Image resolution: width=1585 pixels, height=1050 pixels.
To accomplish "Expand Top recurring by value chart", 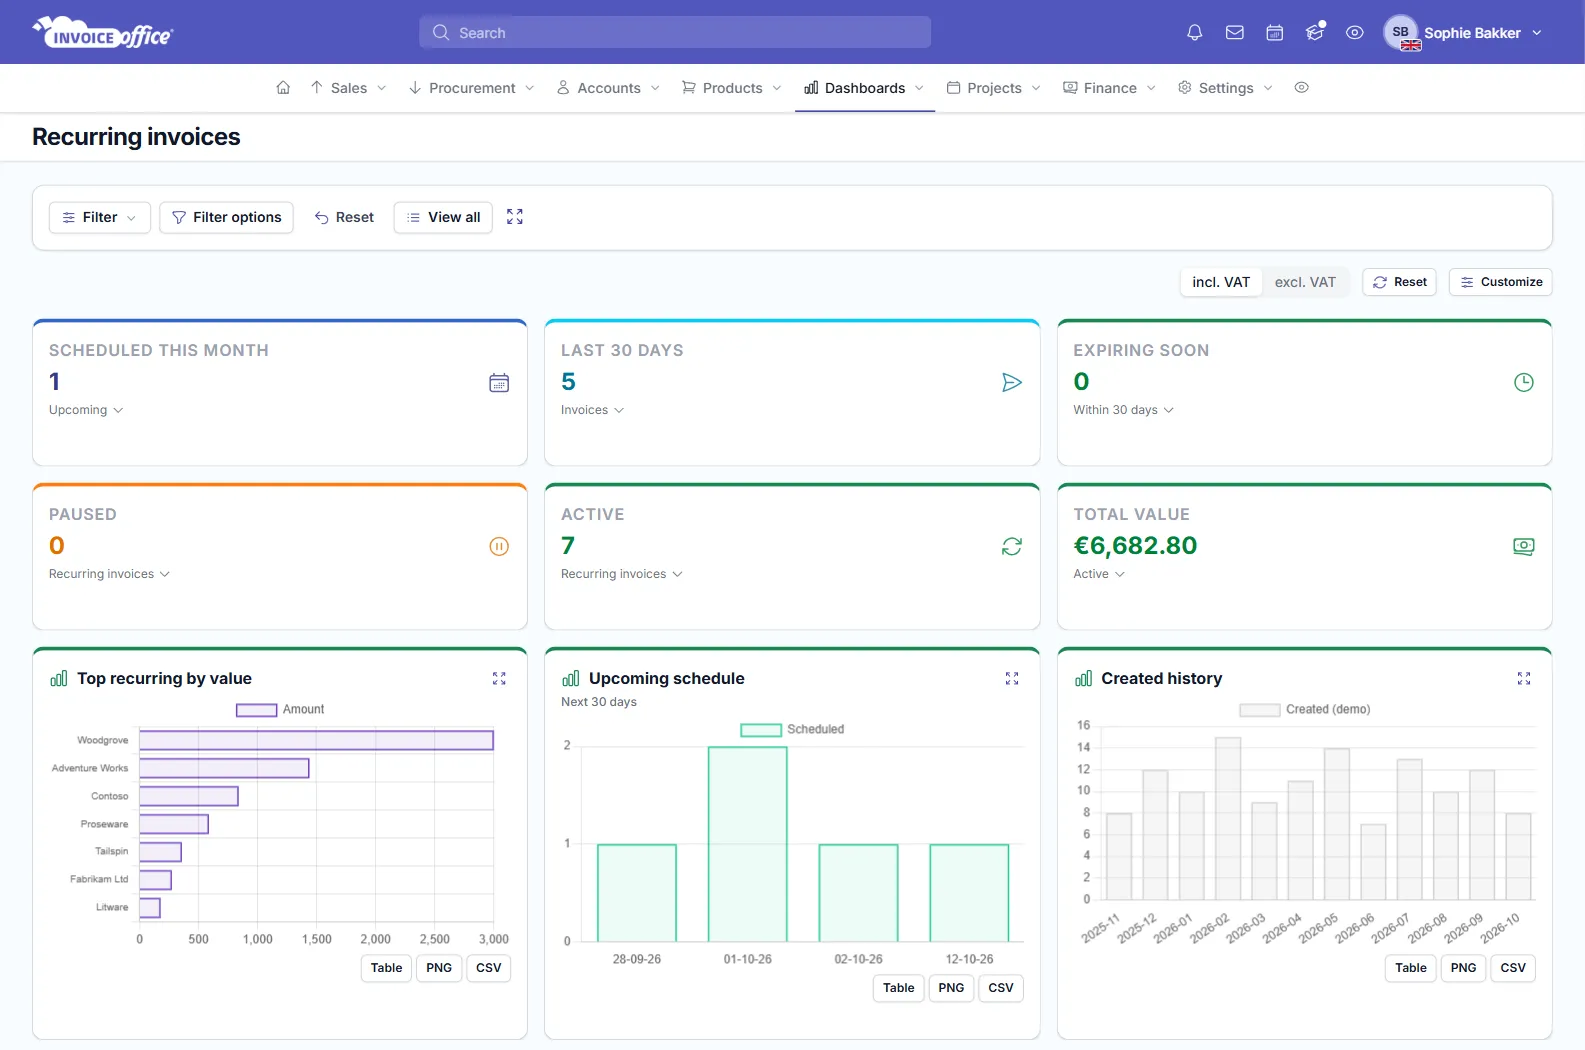I will [x=499, y=678].
